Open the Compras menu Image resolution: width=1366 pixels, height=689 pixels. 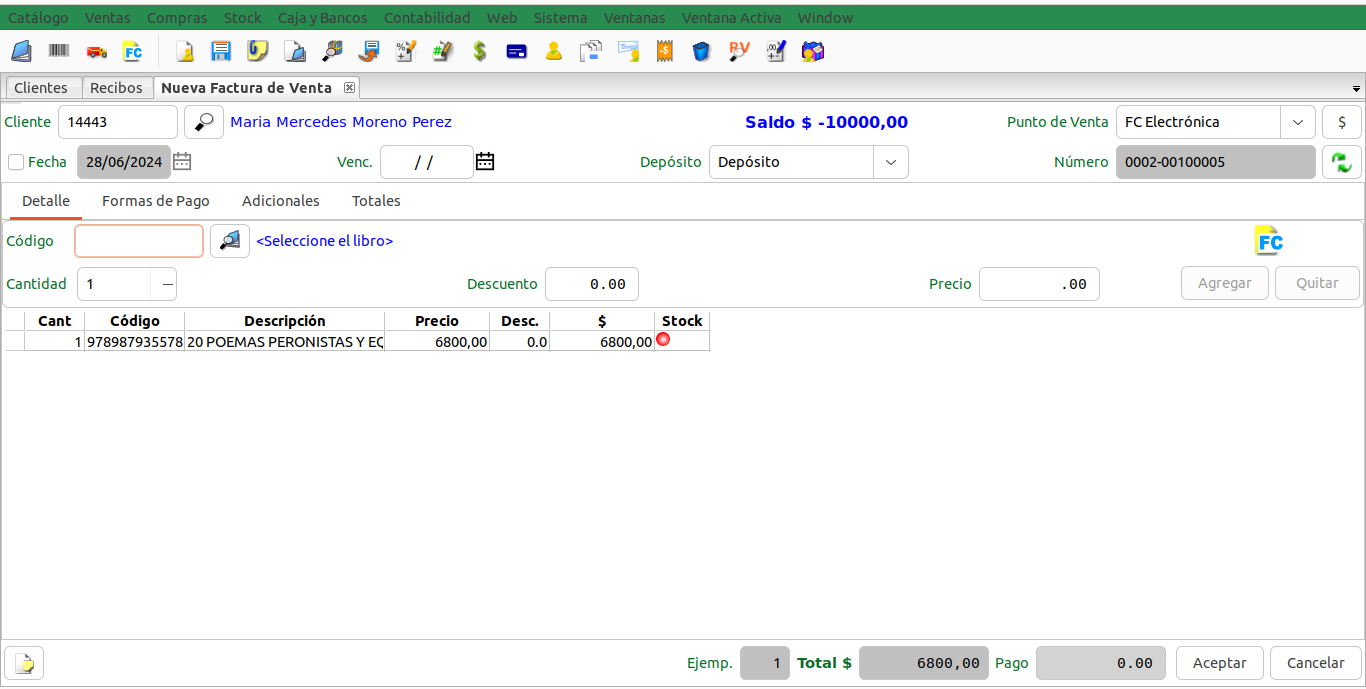tap(177, 18)
